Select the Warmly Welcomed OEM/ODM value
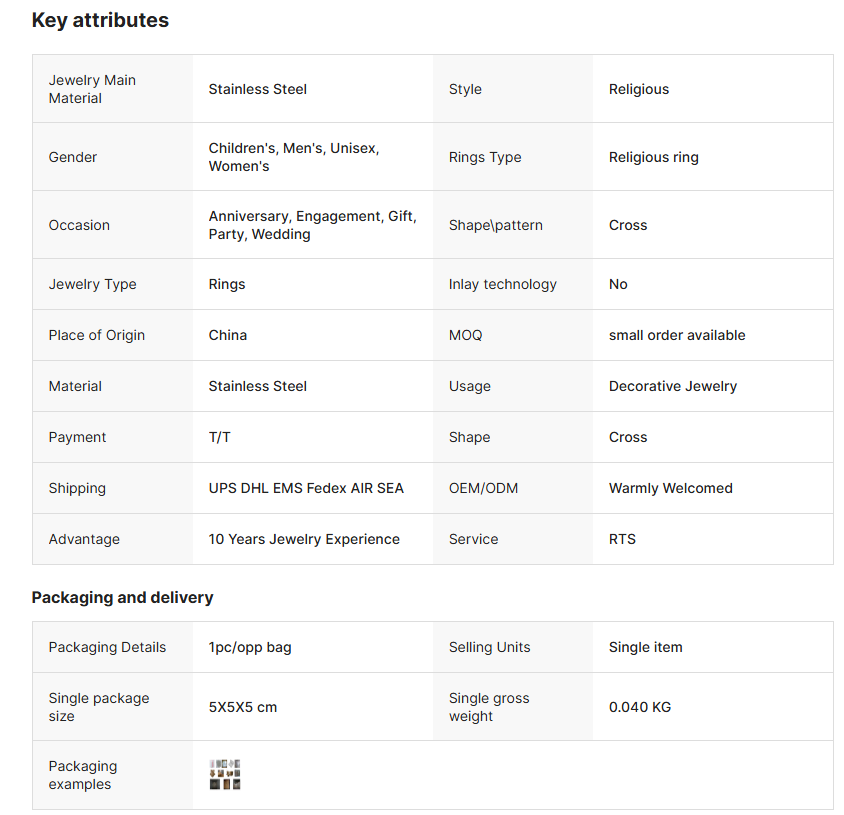Screen dimensions: 844x815 tap(671, 488)
